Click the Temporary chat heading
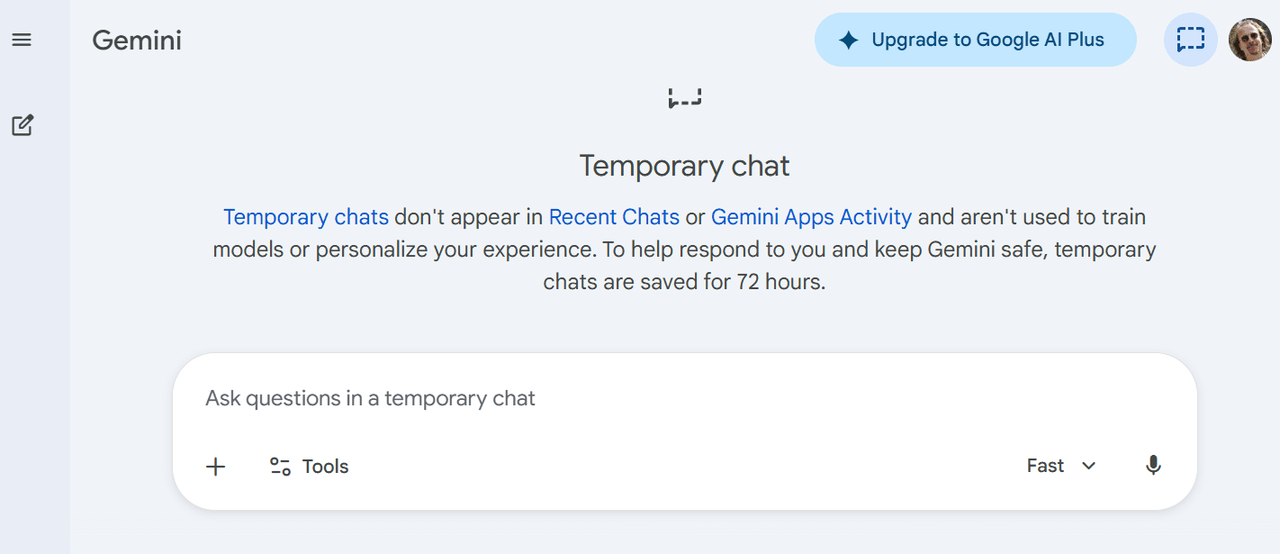Image resolution: width=1280 pixels, height=554 pixels. pyautogui.click(x=684, y=165)
